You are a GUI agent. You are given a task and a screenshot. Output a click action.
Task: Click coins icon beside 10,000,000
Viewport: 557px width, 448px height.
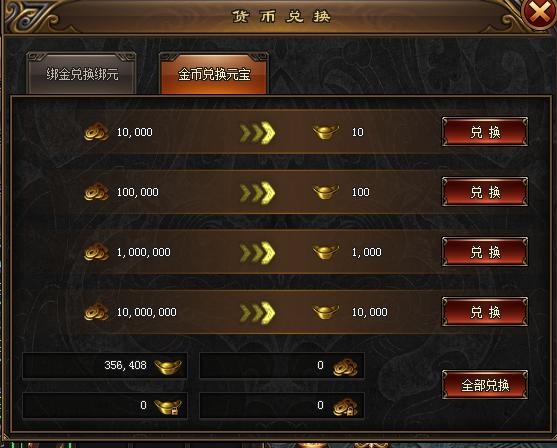coord(96,312)
